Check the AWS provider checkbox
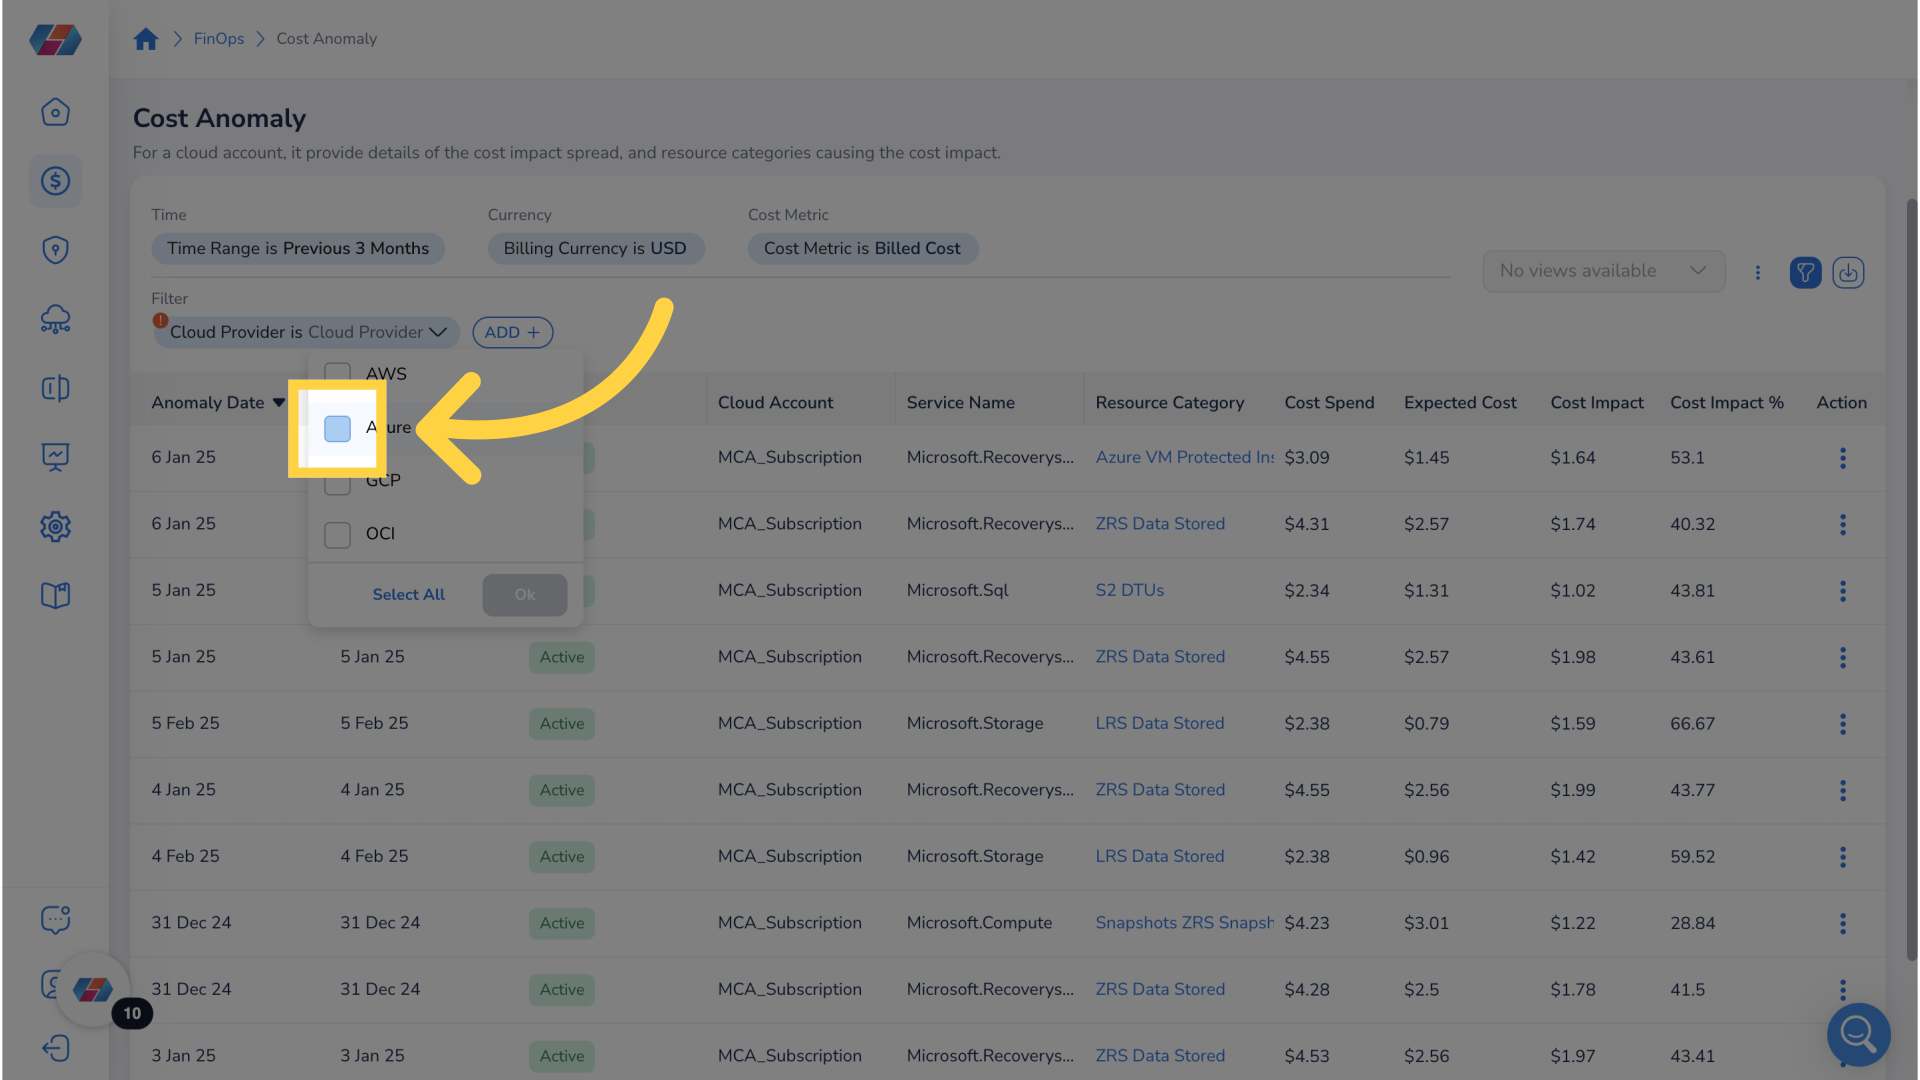Image resolution: width=1920 pixels, height=1080 pixels. tap(337, 374)
